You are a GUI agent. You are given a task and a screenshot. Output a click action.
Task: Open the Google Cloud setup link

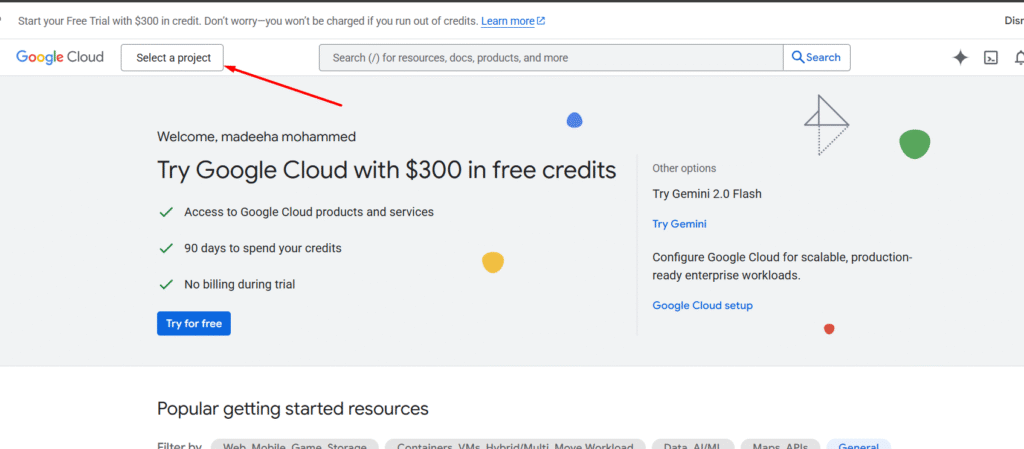[x=702, y=305]
